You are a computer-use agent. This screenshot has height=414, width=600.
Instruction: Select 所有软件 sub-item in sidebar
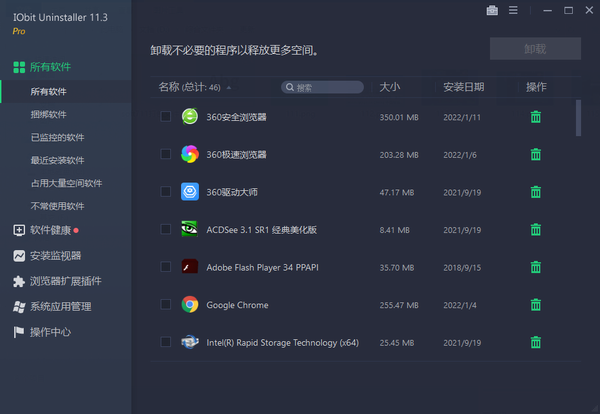coord(66,91)
